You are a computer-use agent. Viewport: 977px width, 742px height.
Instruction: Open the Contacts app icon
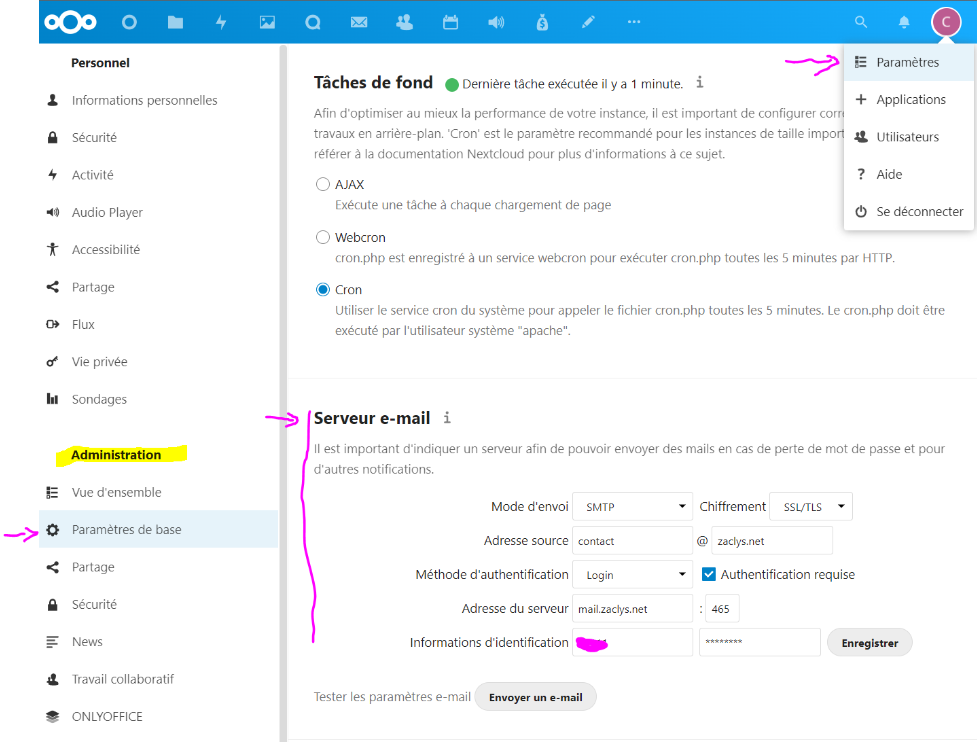point(404,22)
